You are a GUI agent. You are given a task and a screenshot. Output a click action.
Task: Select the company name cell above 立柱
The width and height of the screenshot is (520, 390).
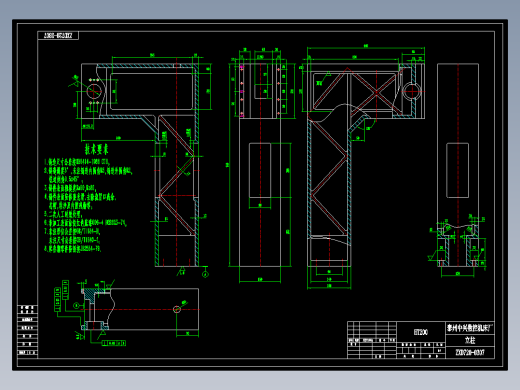[470, 328]
